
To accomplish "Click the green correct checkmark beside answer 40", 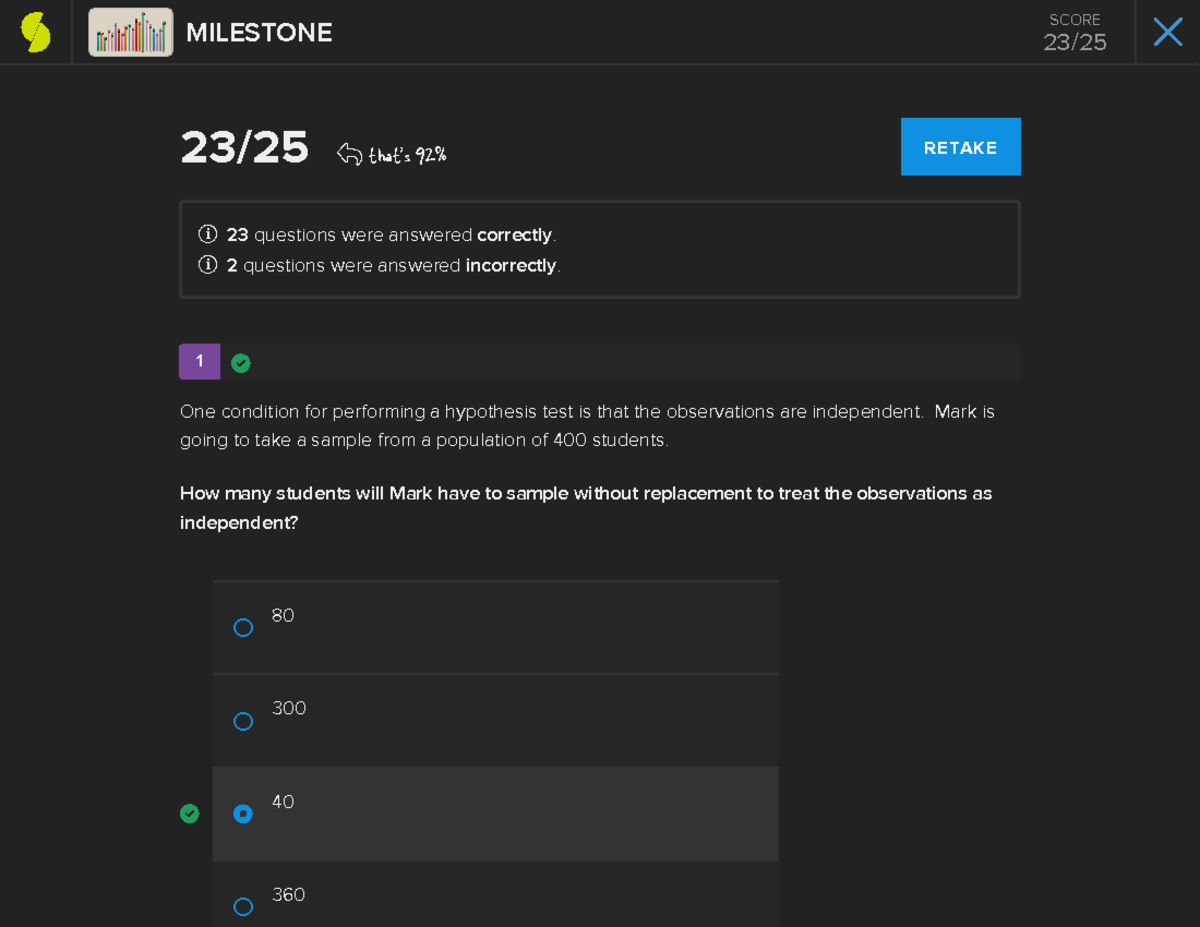I will [189, 814].
